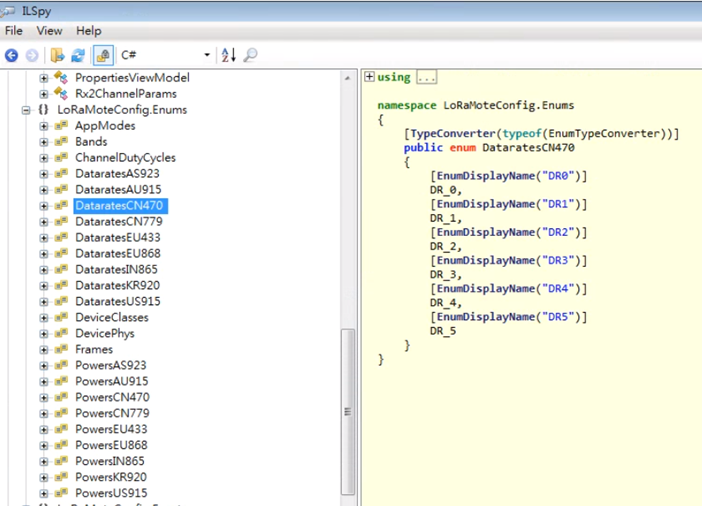
Task: Click the TypeConverter attribute link
Action: point(453,133)
